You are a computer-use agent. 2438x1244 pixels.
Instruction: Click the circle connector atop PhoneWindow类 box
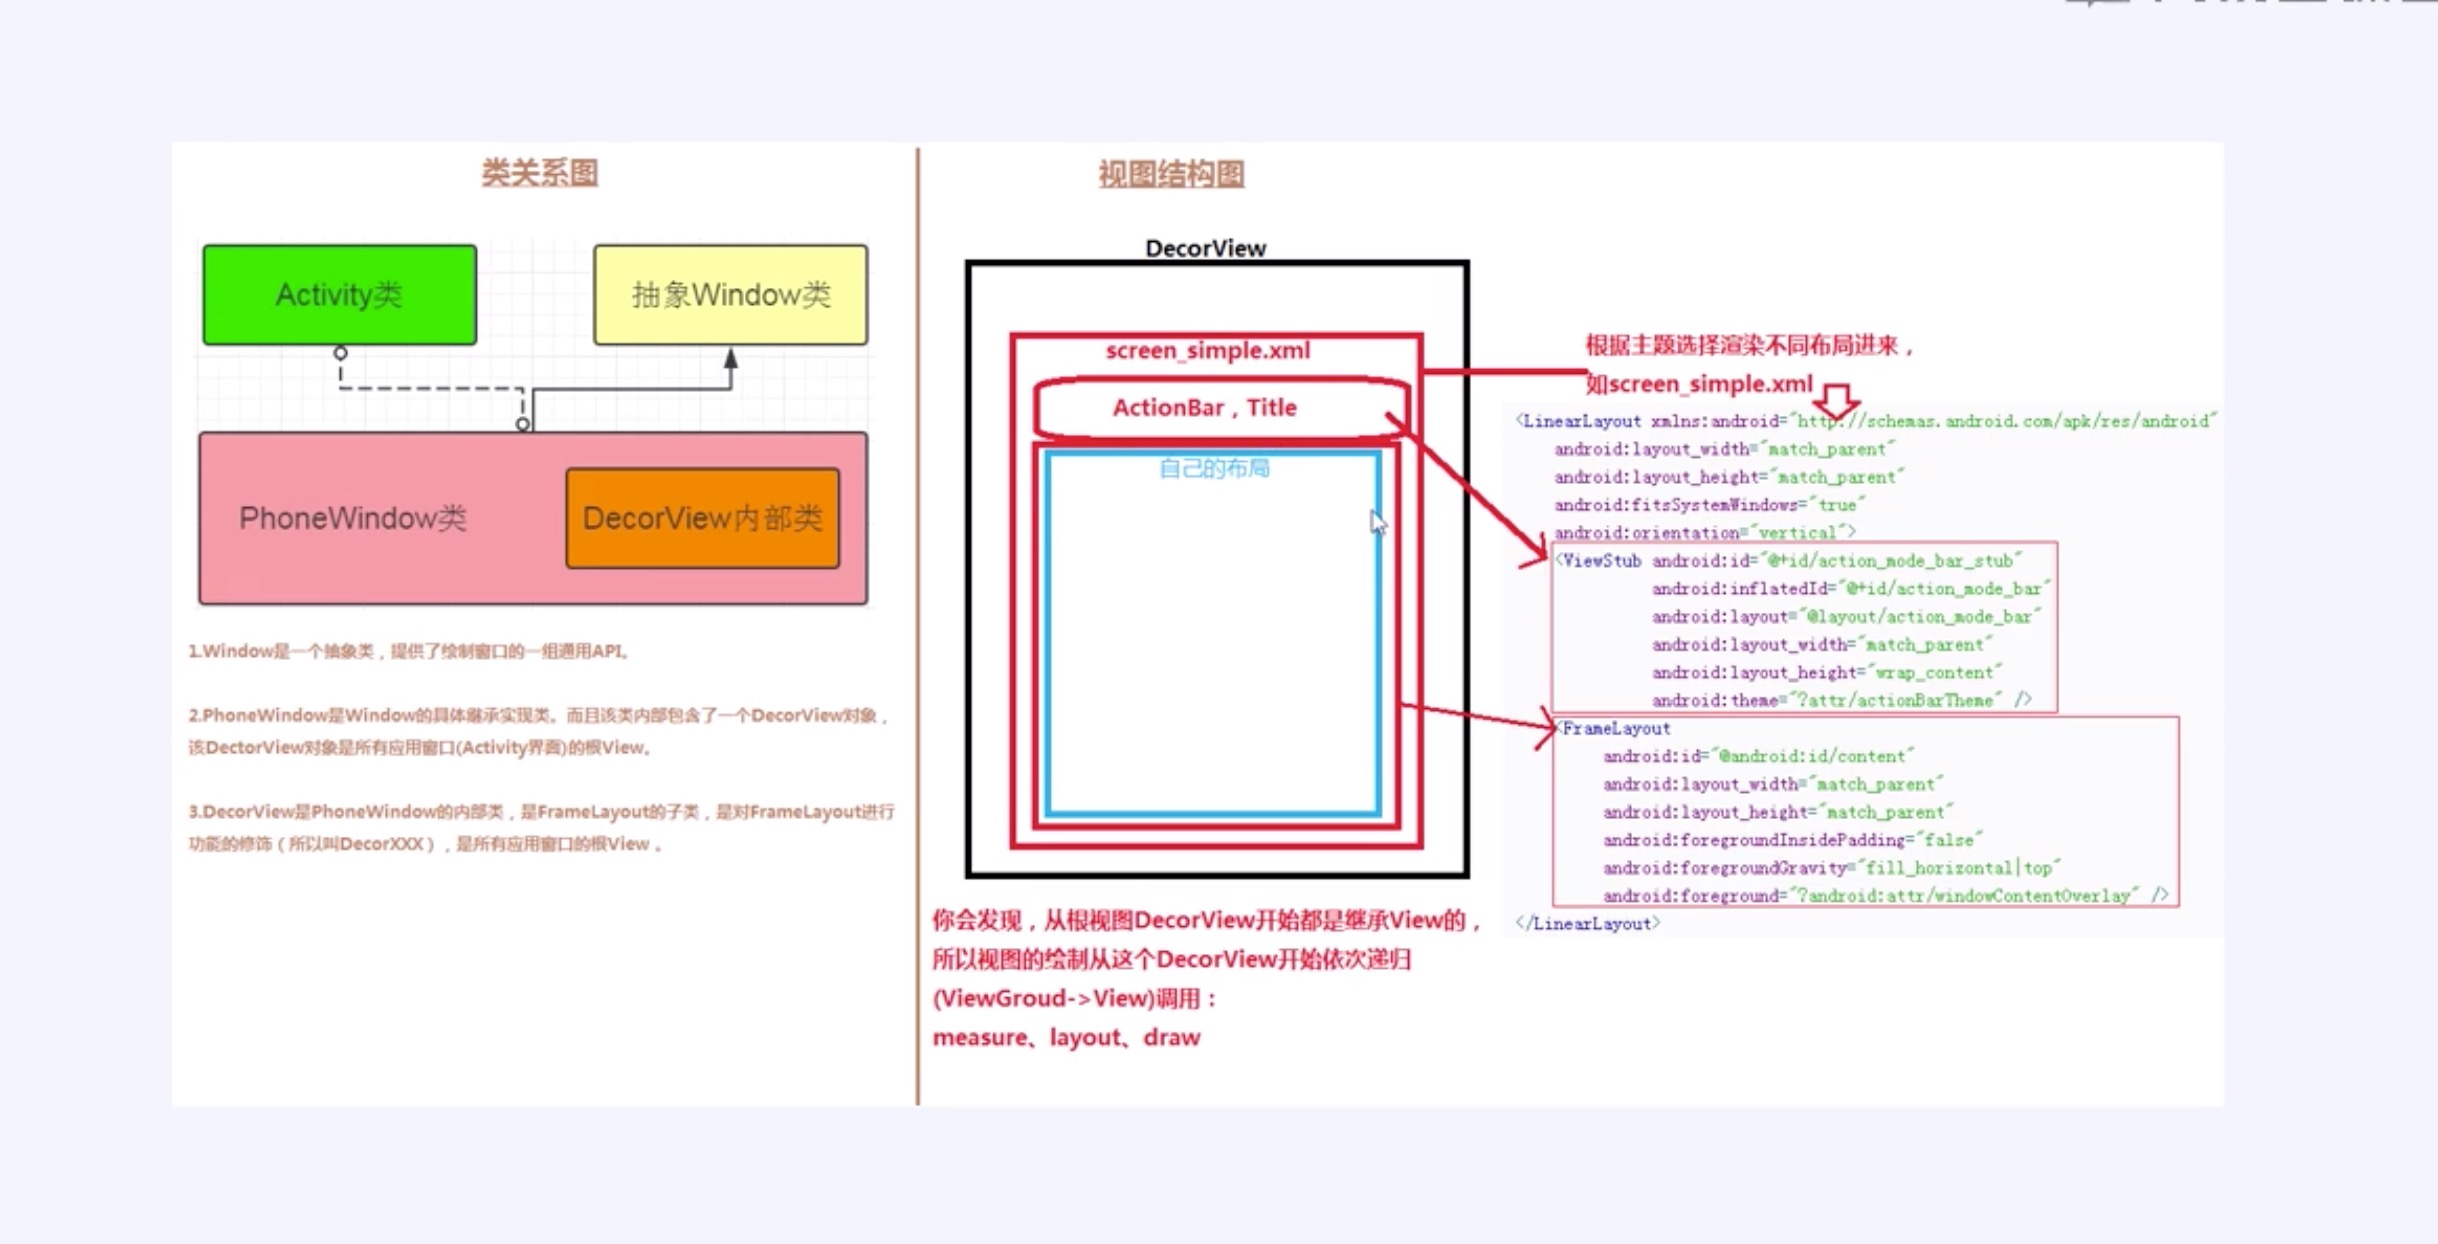522,425
